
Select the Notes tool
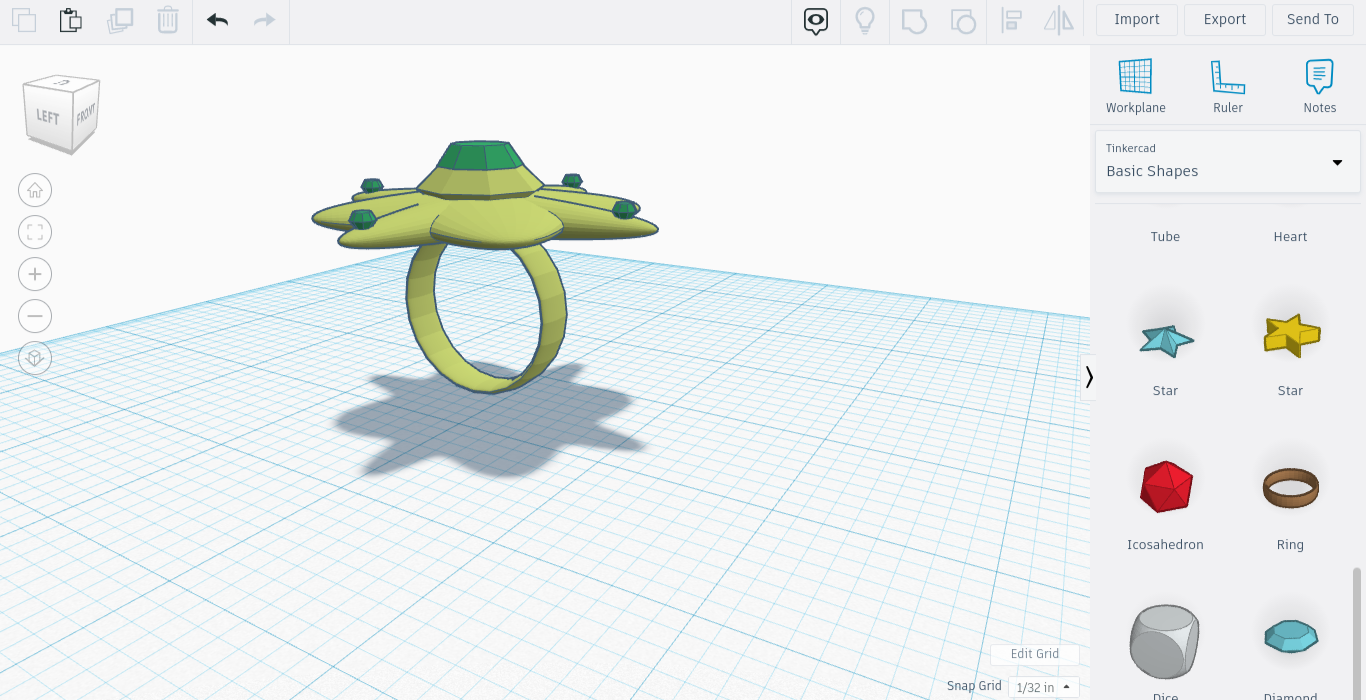coord(1320,86)
